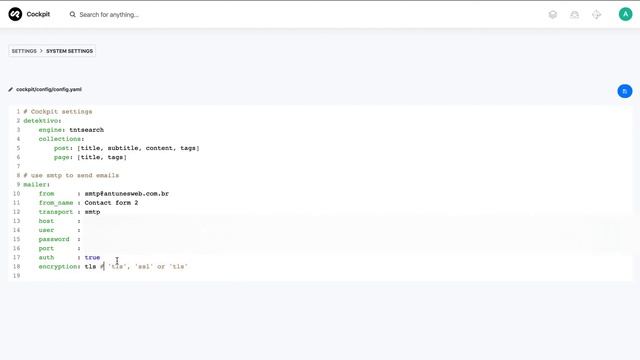This screenshot has width=640, height=360.
Task: Click the 'engine: tntsearch' line
Action: (71, 130)
